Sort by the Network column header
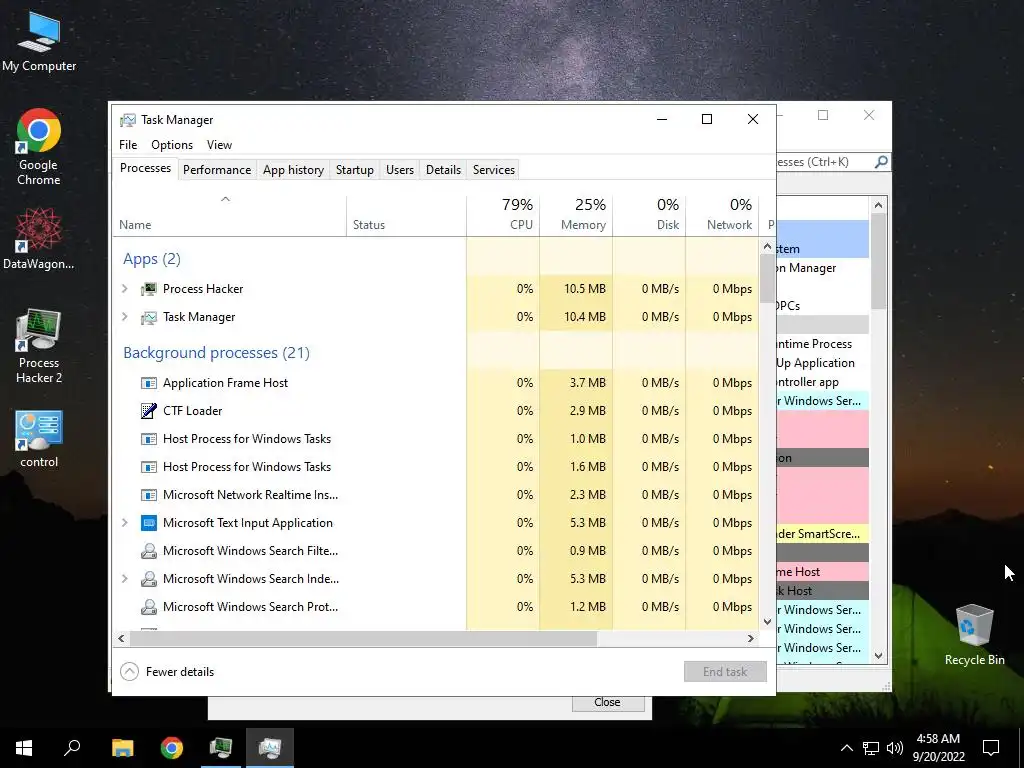Viewport: 1024px width, 768px height. point(722,214)
